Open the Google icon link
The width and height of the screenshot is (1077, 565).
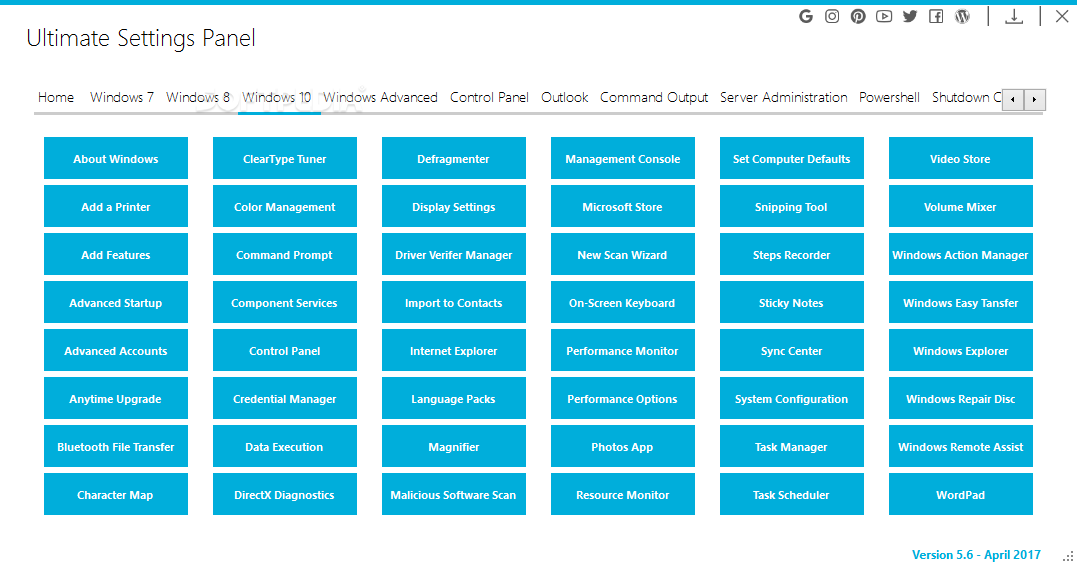[x=806, y=16]
